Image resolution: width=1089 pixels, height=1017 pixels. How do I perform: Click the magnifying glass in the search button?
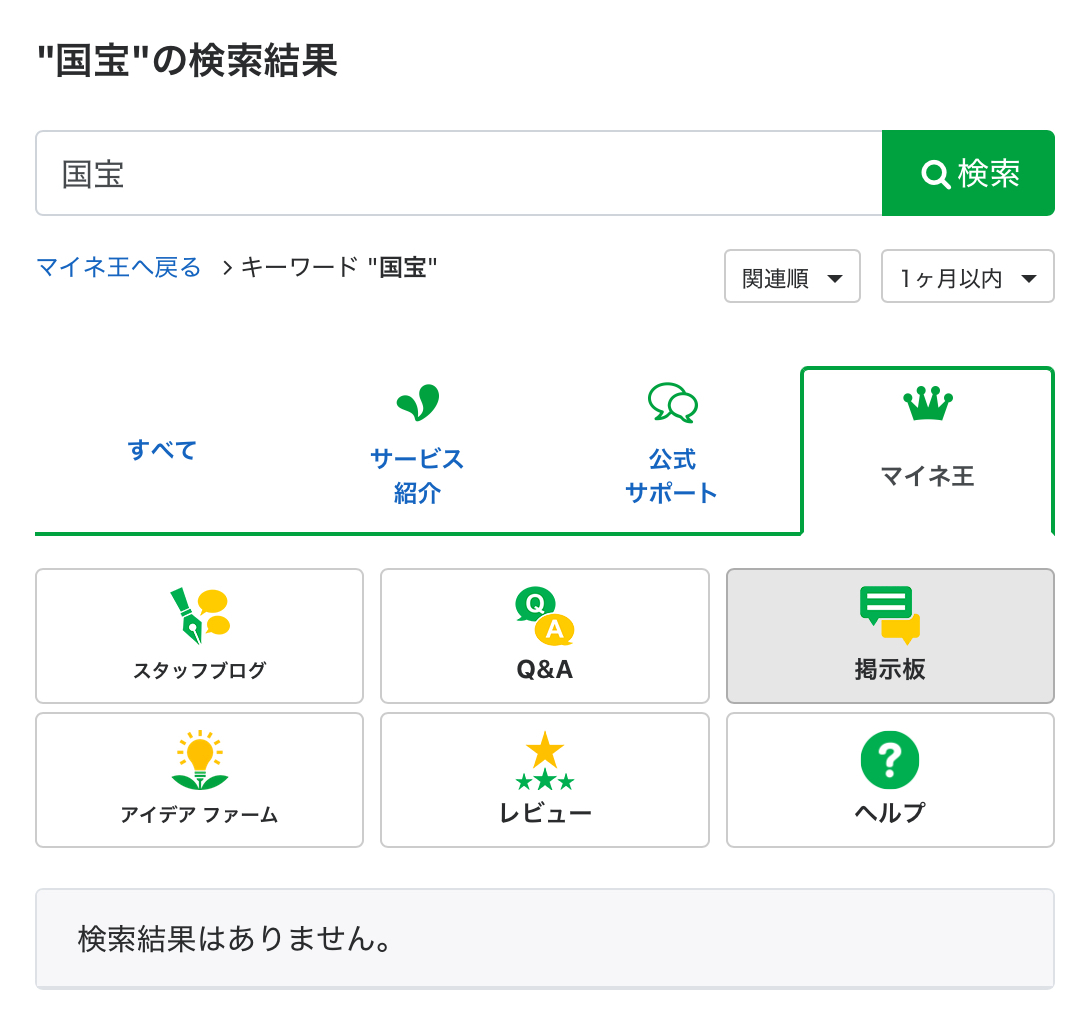(936, 174)
